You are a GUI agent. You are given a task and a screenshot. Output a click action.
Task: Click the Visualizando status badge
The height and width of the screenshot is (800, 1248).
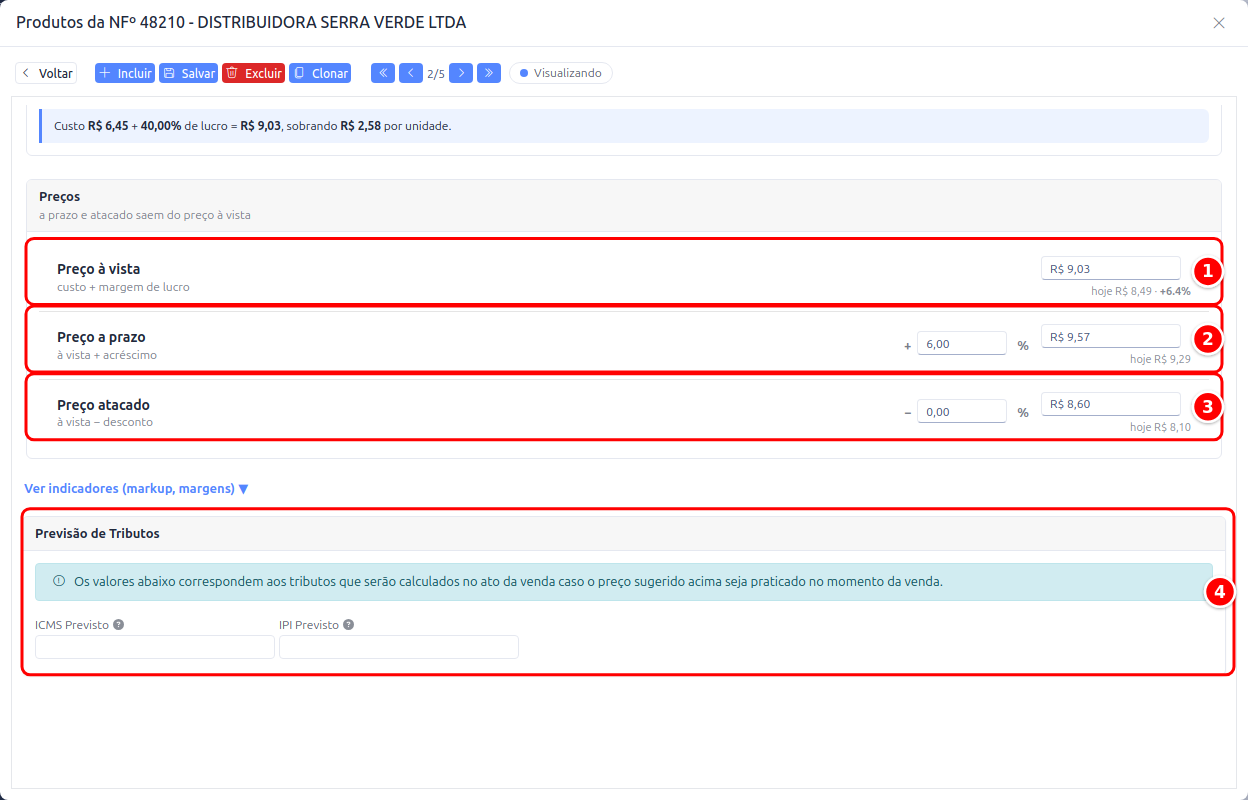point(561,73)
